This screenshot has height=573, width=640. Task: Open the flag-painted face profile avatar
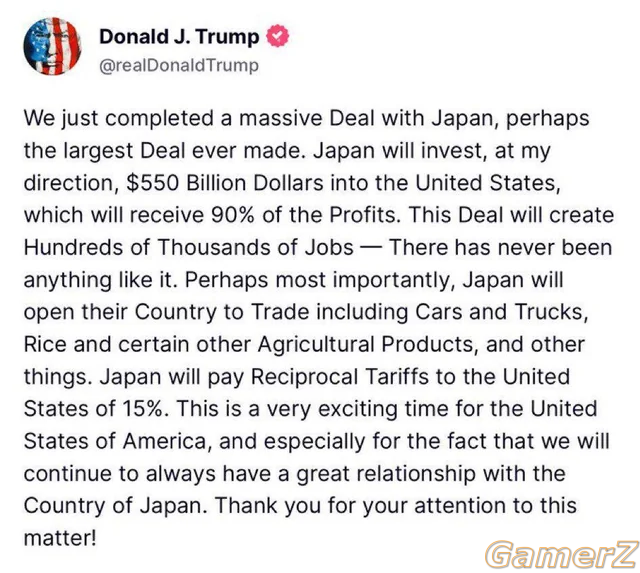(x=52, y=46)
